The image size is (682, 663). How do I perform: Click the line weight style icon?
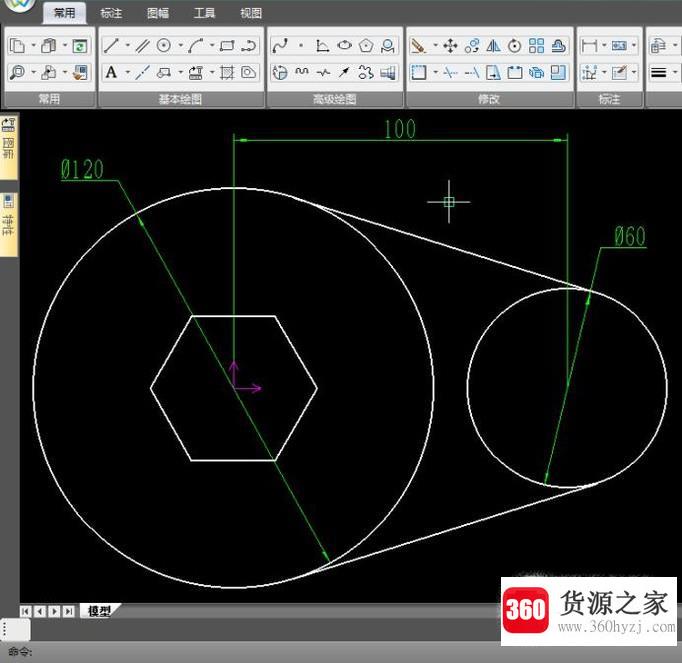coord(659,72)
